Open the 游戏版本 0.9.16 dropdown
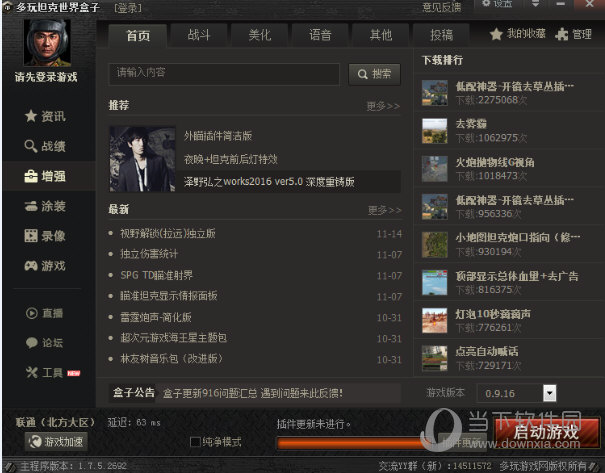The image size is (605, 473). (x=549, y=393)
